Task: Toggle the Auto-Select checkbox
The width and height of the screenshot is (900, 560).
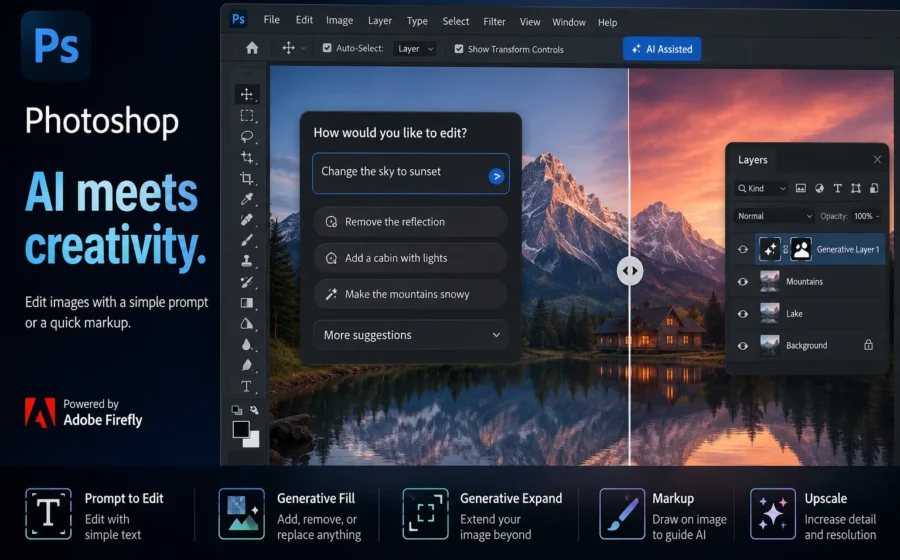Action: click(x=327, y=48)
